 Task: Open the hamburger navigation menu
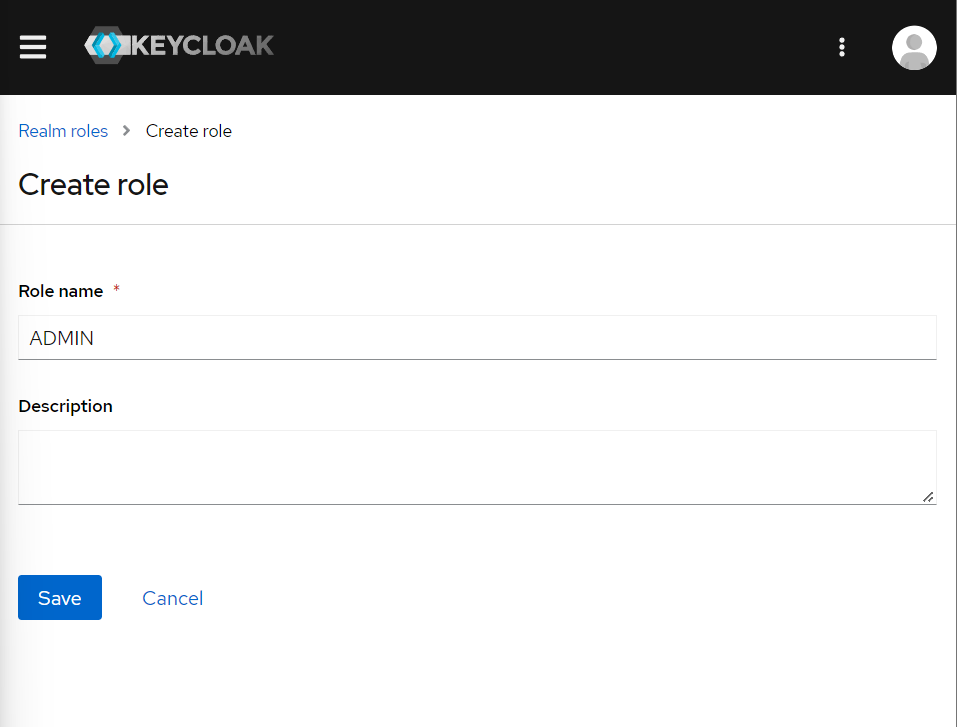point(32,47)
